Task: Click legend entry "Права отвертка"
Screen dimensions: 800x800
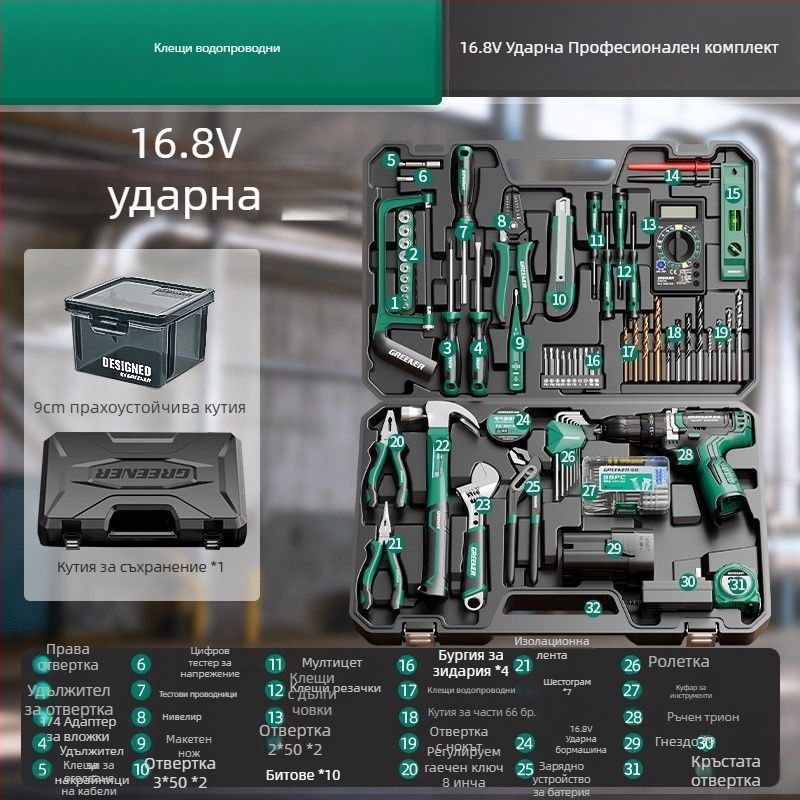Action: [x=67, y=657]
